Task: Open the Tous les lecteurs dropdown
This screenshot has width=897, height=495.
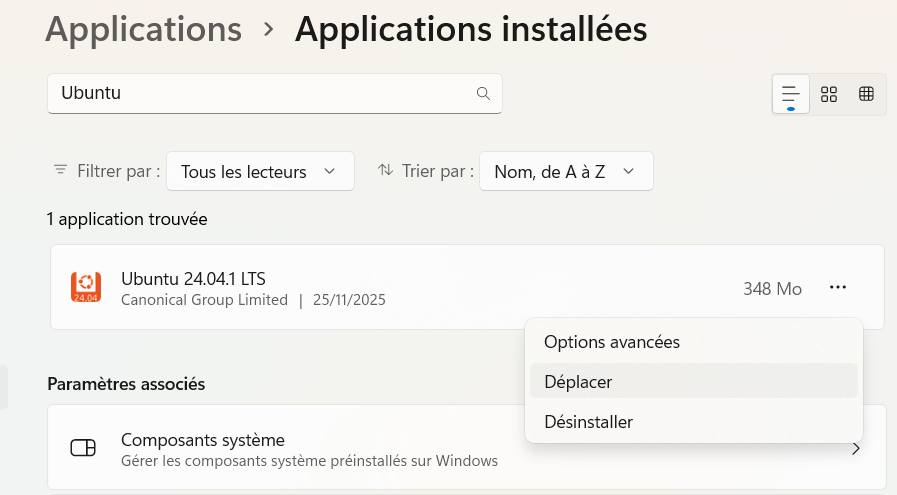Action: click(x=260, y=171)
